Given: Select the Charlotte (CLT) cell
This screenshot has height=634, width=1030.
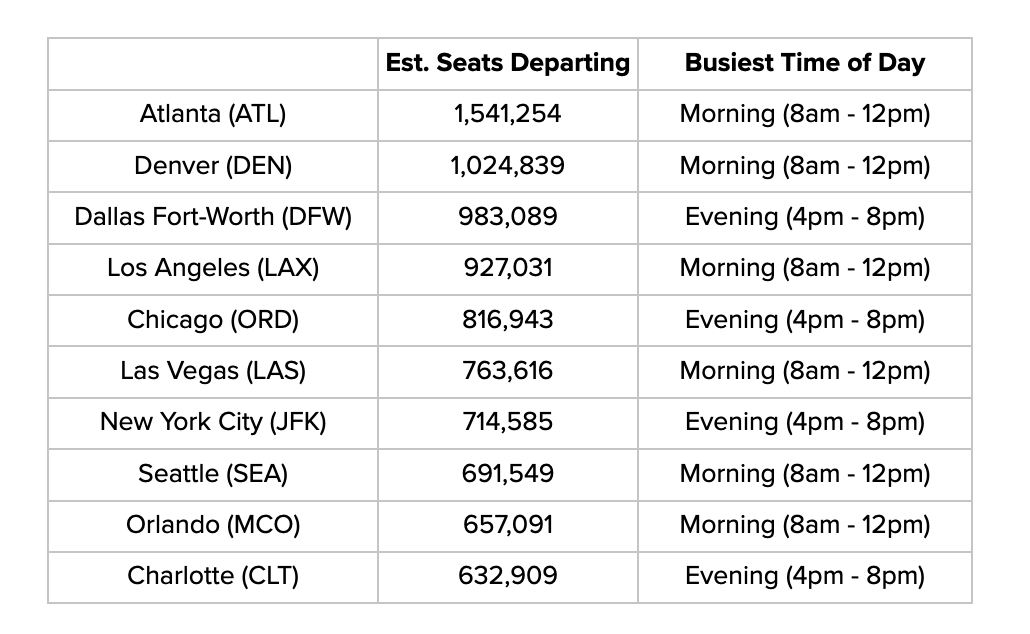Looking at the screenshot, I should [213, 576].
